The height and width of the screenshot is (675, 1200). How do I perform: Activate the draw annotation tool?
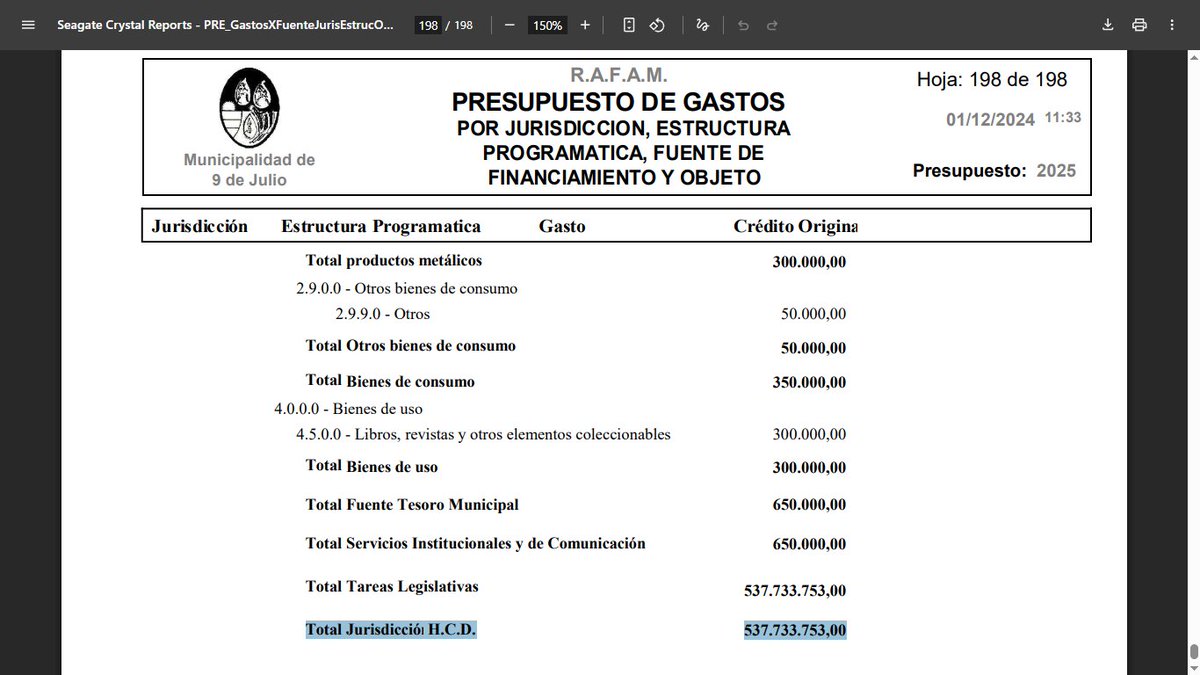click(702, 25)
